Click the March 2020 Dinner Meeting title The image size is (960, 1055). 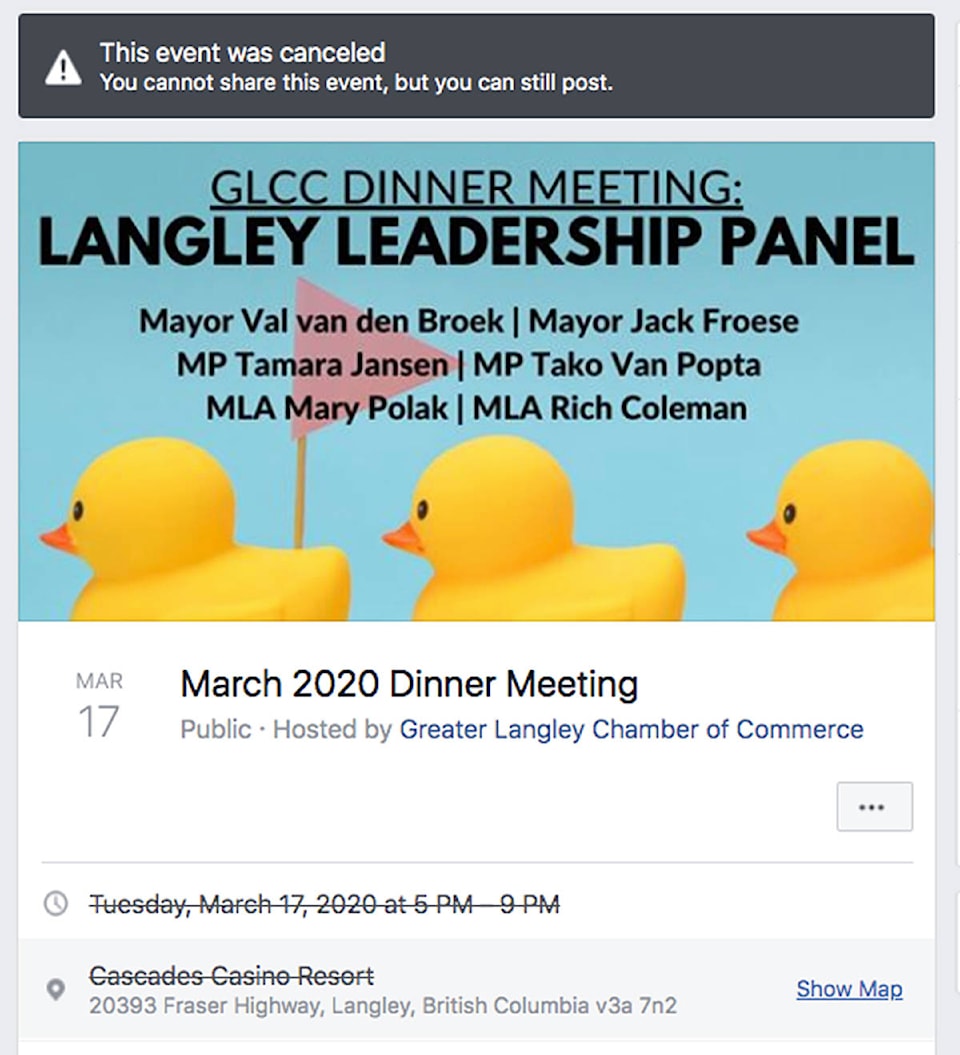tap(409, 684)
